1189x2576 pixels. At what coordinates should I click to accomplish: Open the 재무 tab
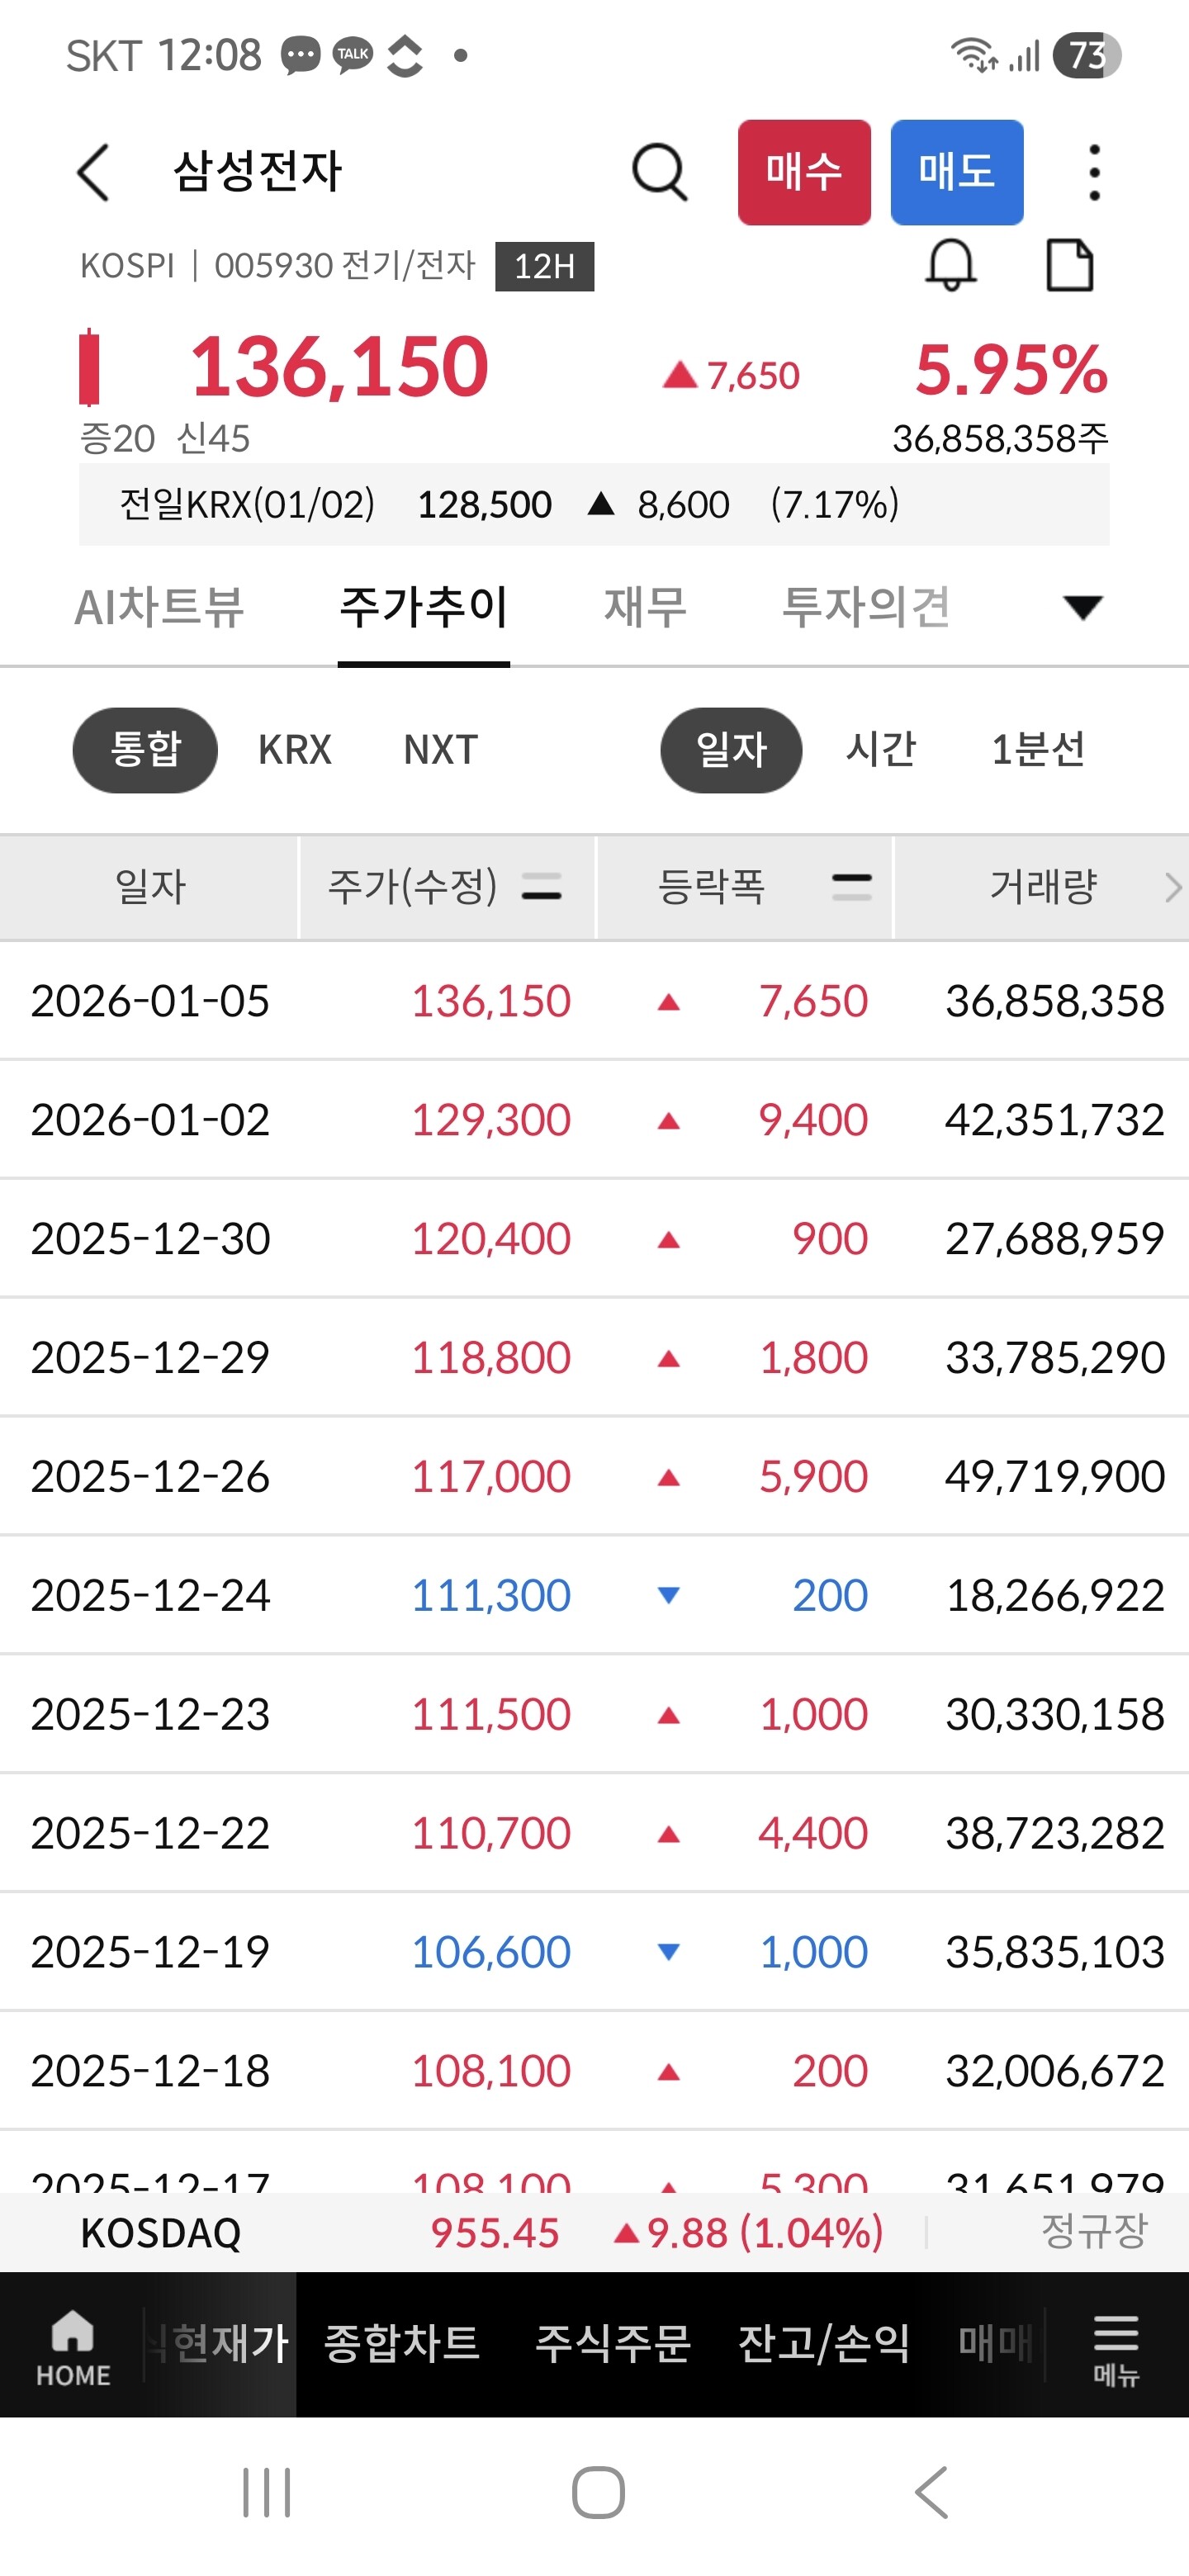tap(645, 607)
